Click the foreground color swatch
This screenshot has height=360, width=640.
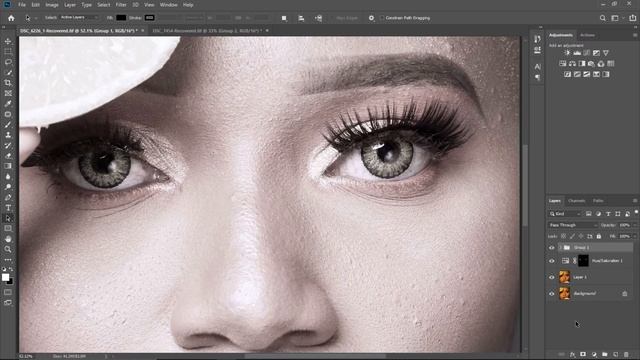click(5, 278)
